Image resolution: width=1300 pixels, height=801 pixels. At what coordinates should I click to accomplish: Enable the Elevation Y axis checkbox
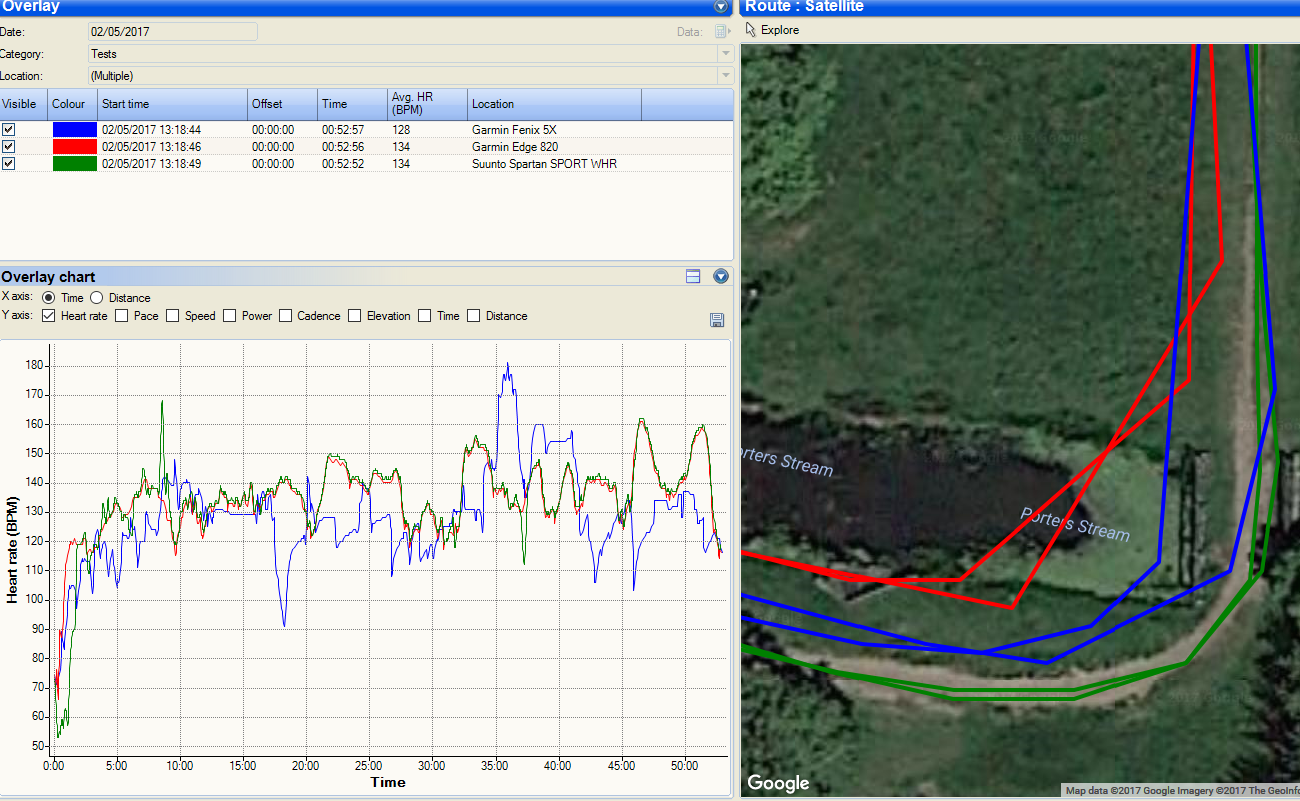coord(355,316)
